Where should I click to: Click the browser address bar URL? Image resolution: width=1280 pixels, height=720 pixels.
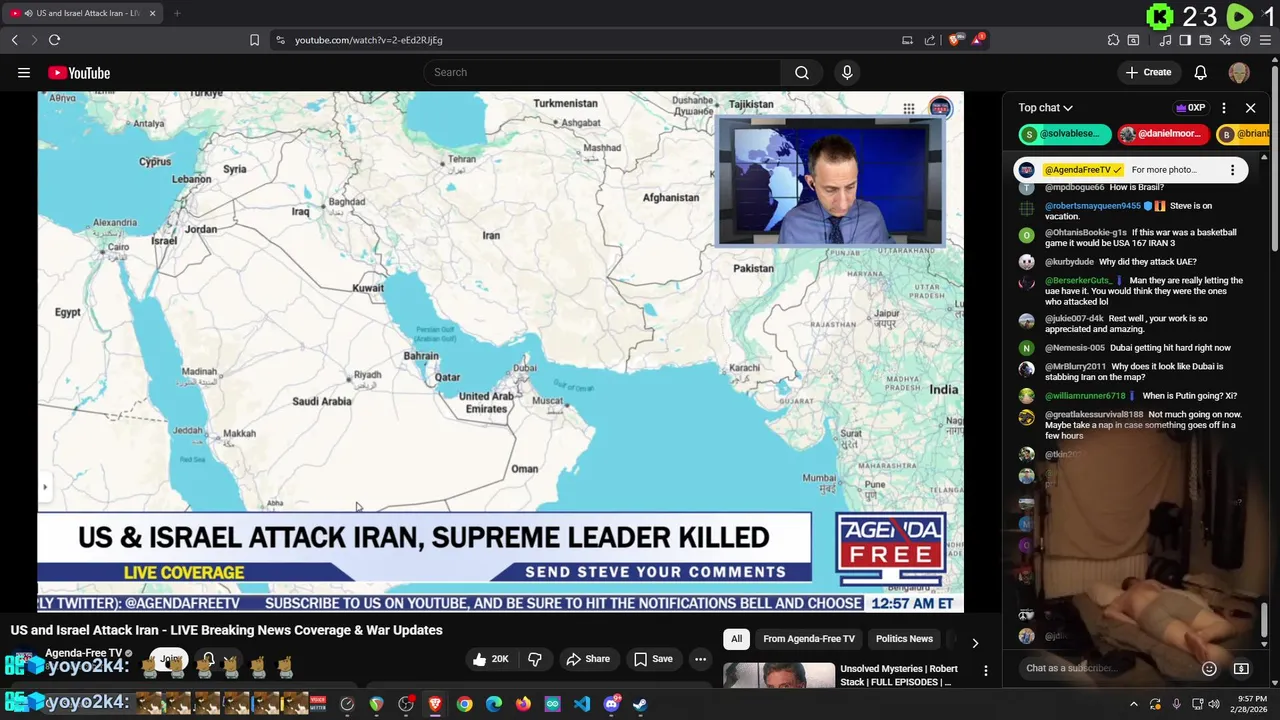tap(368, 40)
